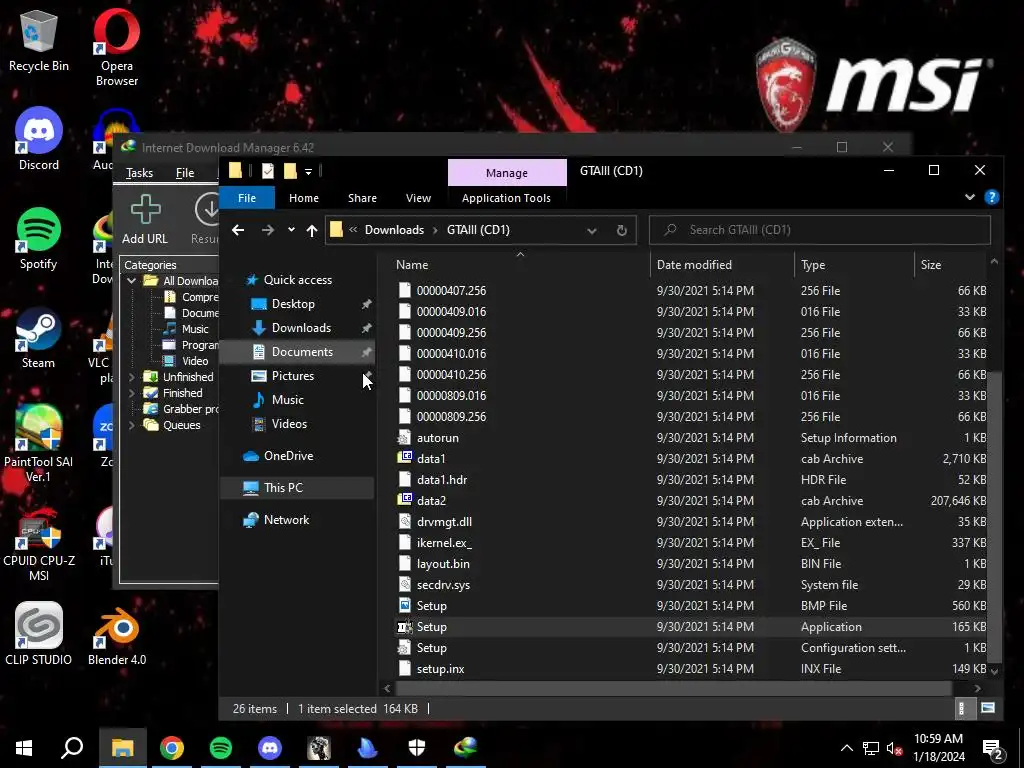The width and height of the screenshot is (1024, 768).
Task: Open the Discord desktop shortcut
Action: point(39,138)
